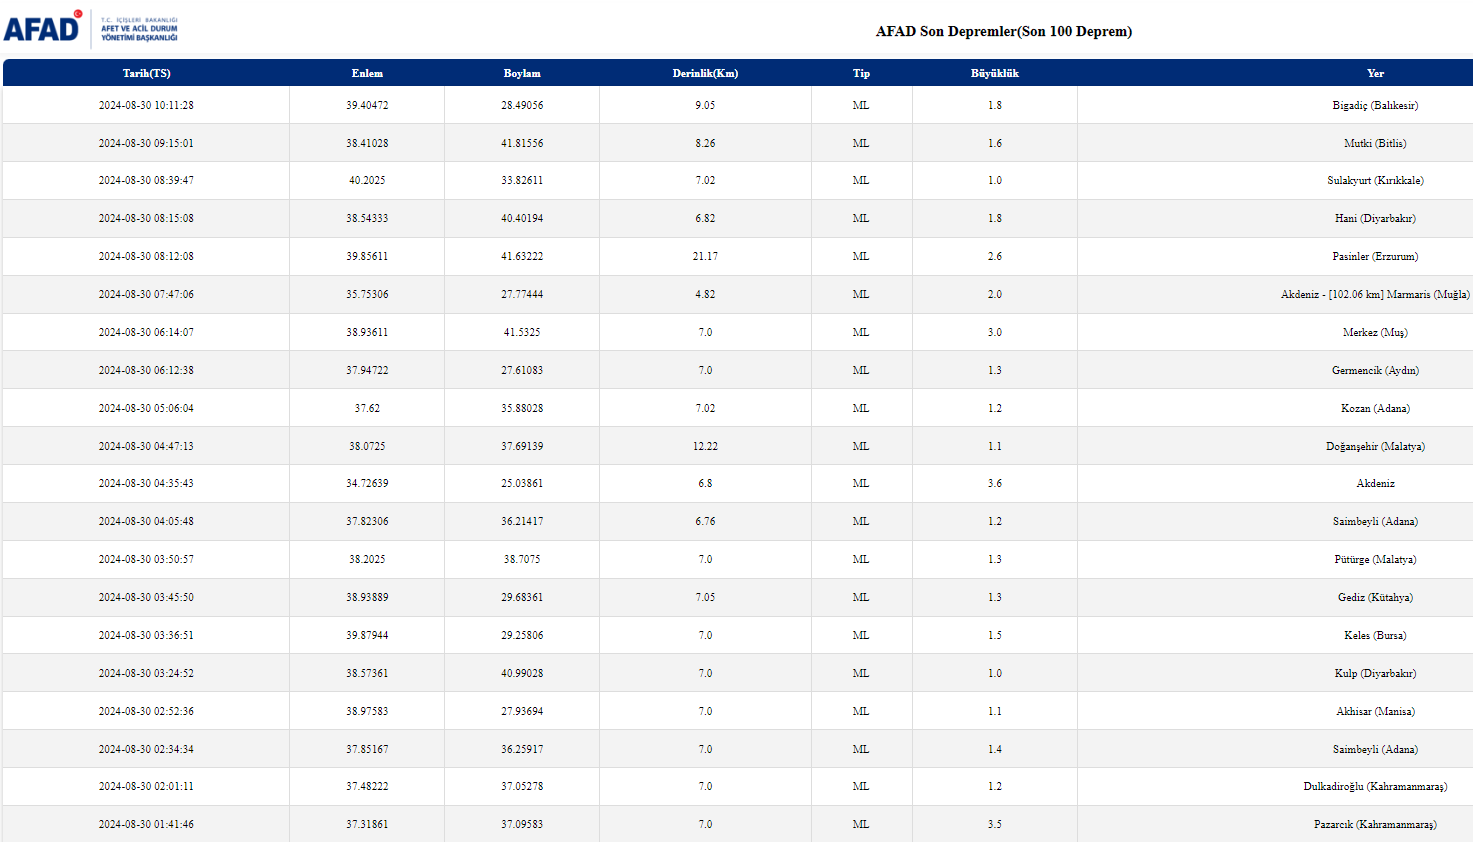Click timestamp 2024-08-30 01:41:46
Screen dimensions: 1473x842
point(146,824)
